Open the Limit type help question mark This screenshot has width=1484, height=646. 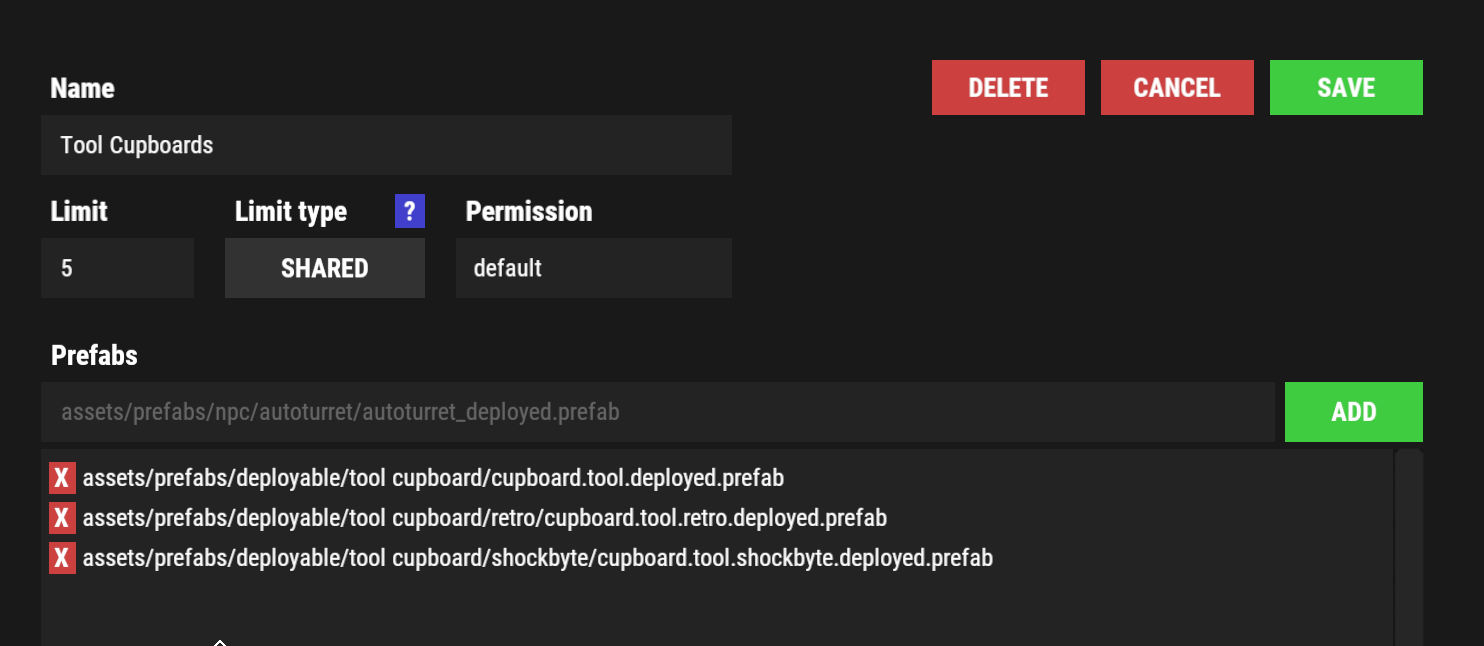tap(410, 211)
